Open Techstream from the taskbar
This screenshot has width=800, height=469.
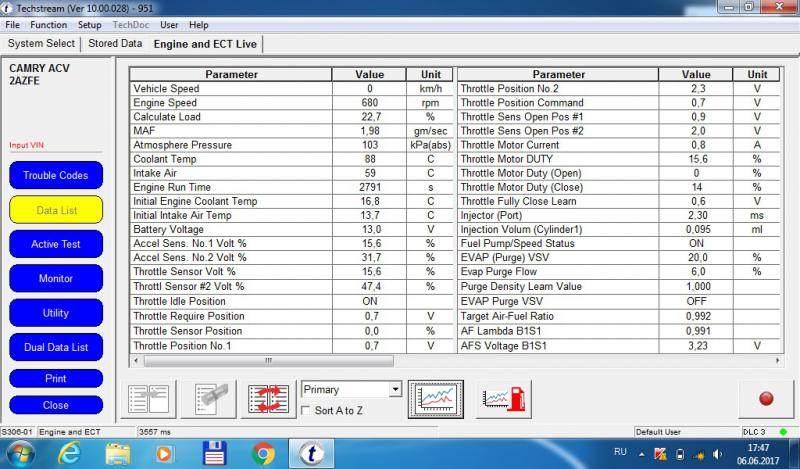311,453
